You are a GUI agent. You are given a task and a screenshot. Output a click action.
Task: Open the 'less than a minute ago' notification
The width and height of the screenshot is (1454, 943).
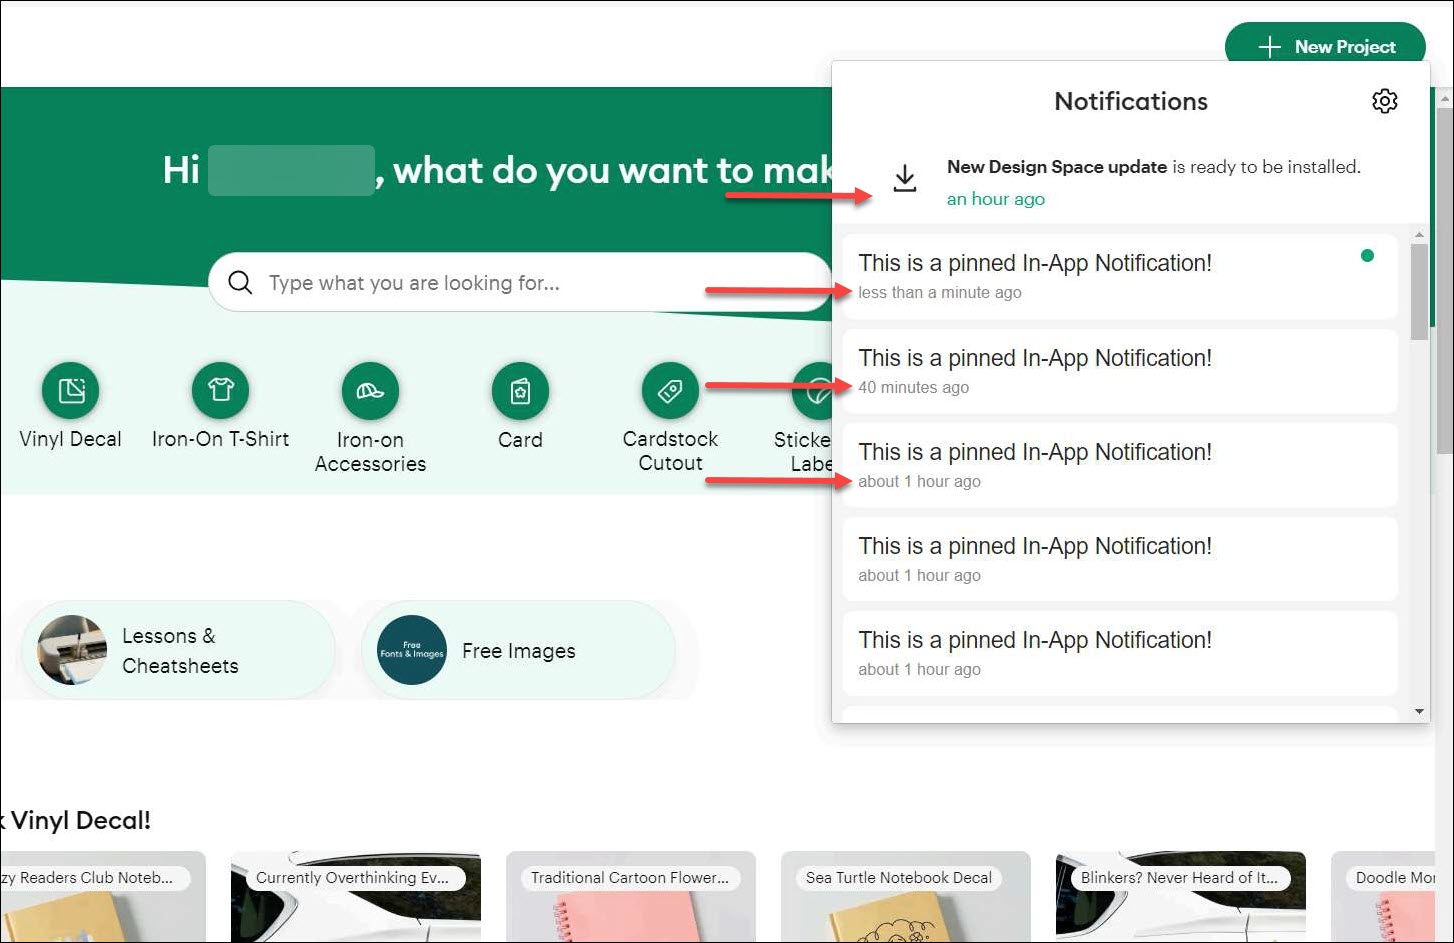[1120, 276]
